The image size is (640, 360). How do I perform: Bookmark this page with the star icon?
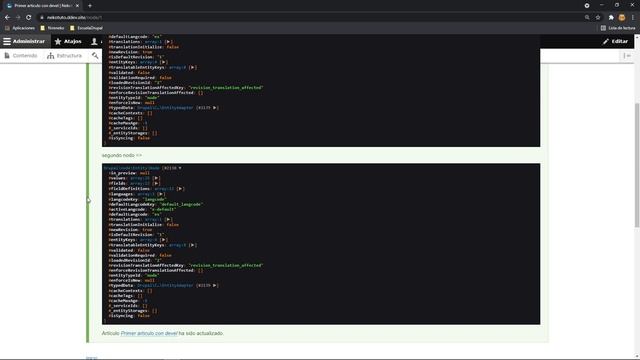[598, 18]
